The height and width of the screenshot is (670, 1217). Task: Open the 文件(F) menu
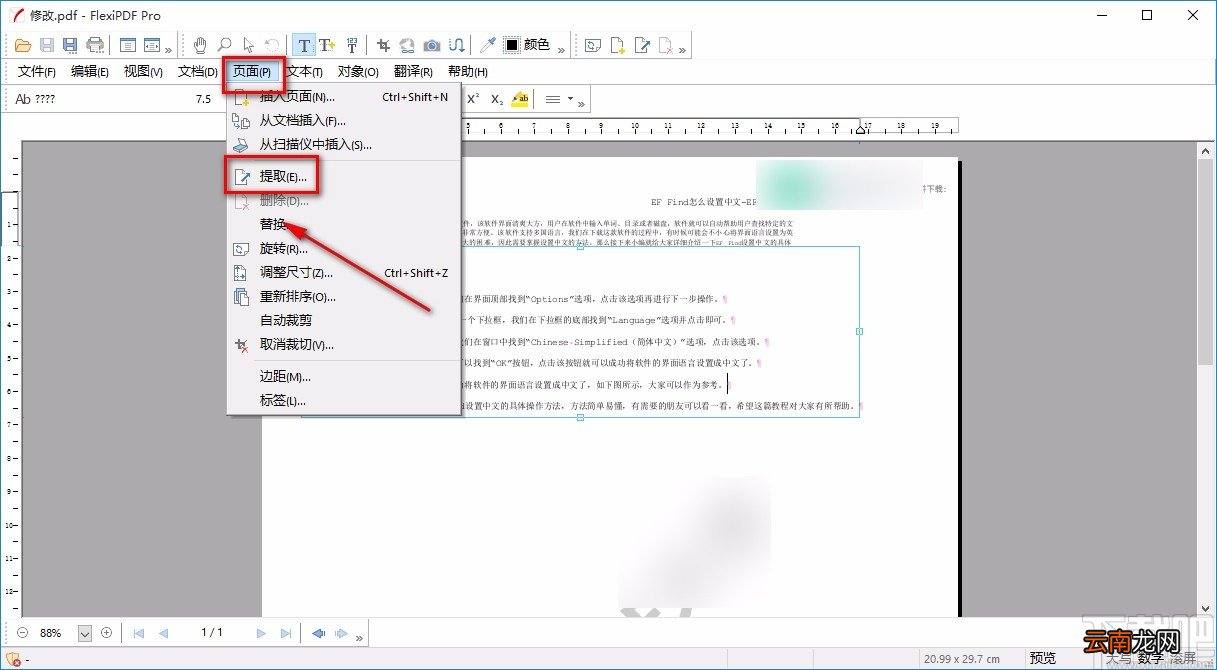pyautogui.click(x=37, y=72)
